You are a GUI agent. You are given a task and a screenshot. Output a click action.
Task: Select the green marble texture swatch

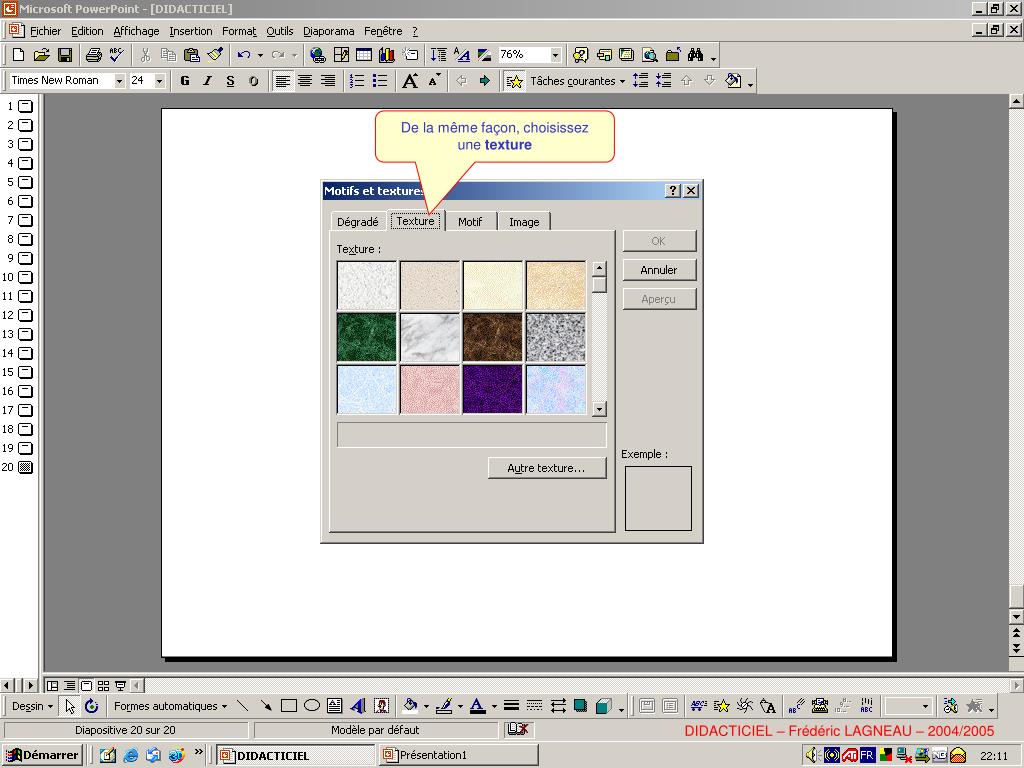point(366,337)
